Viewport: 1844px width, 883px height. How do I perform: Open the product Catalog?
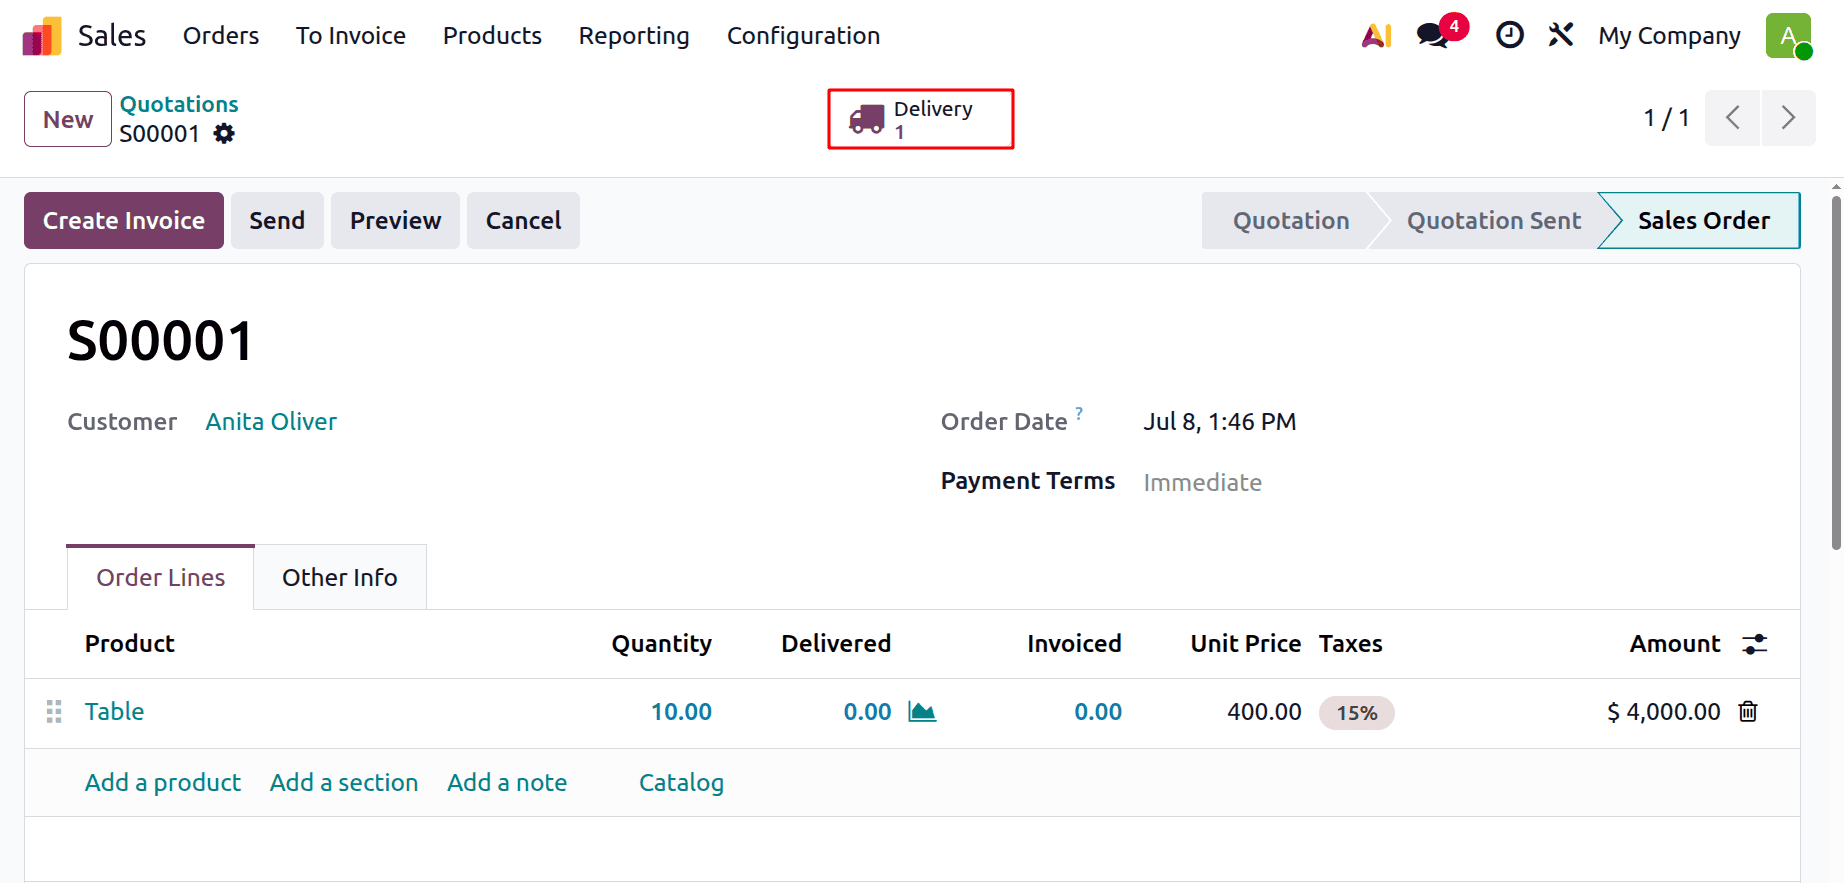click(681, 782)
